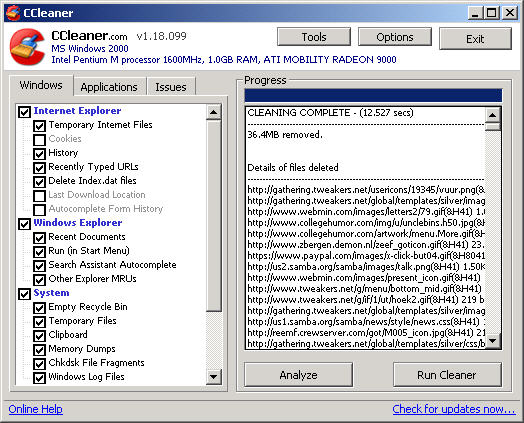Image resolution: width=524 pixels, height=423 pixels.
Task: Uncheck the Clipboard option
Action: click(39, 336)
